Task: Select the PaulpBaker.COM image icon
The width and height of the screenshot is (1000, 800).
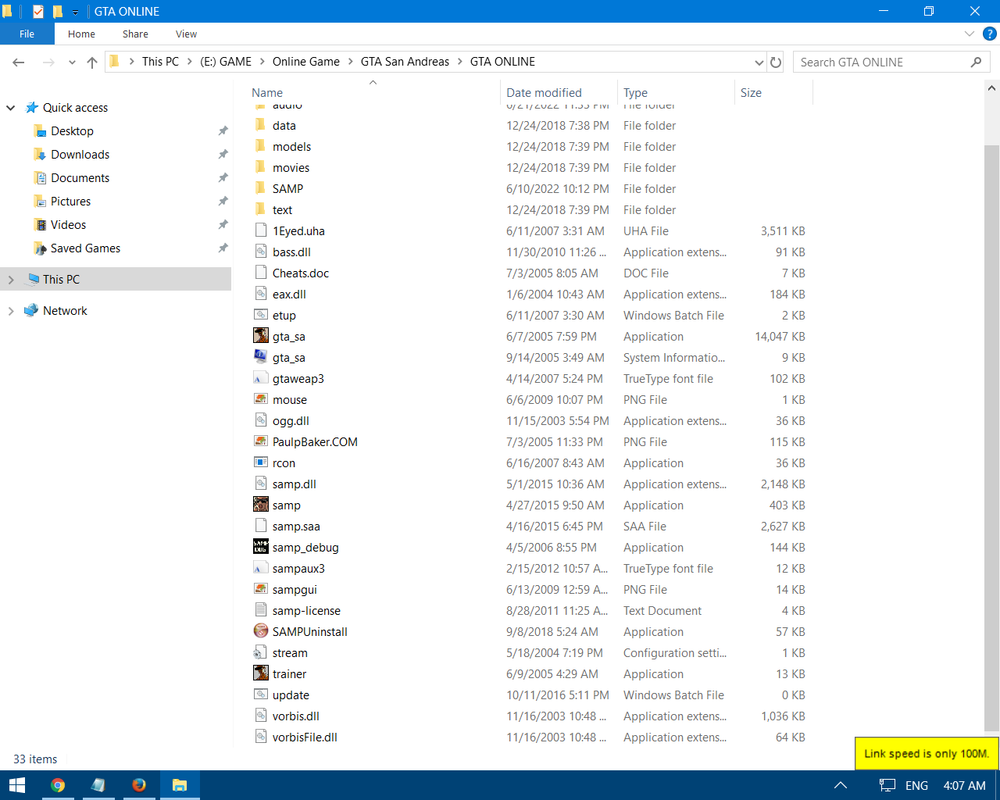Action: pos(260,441)
